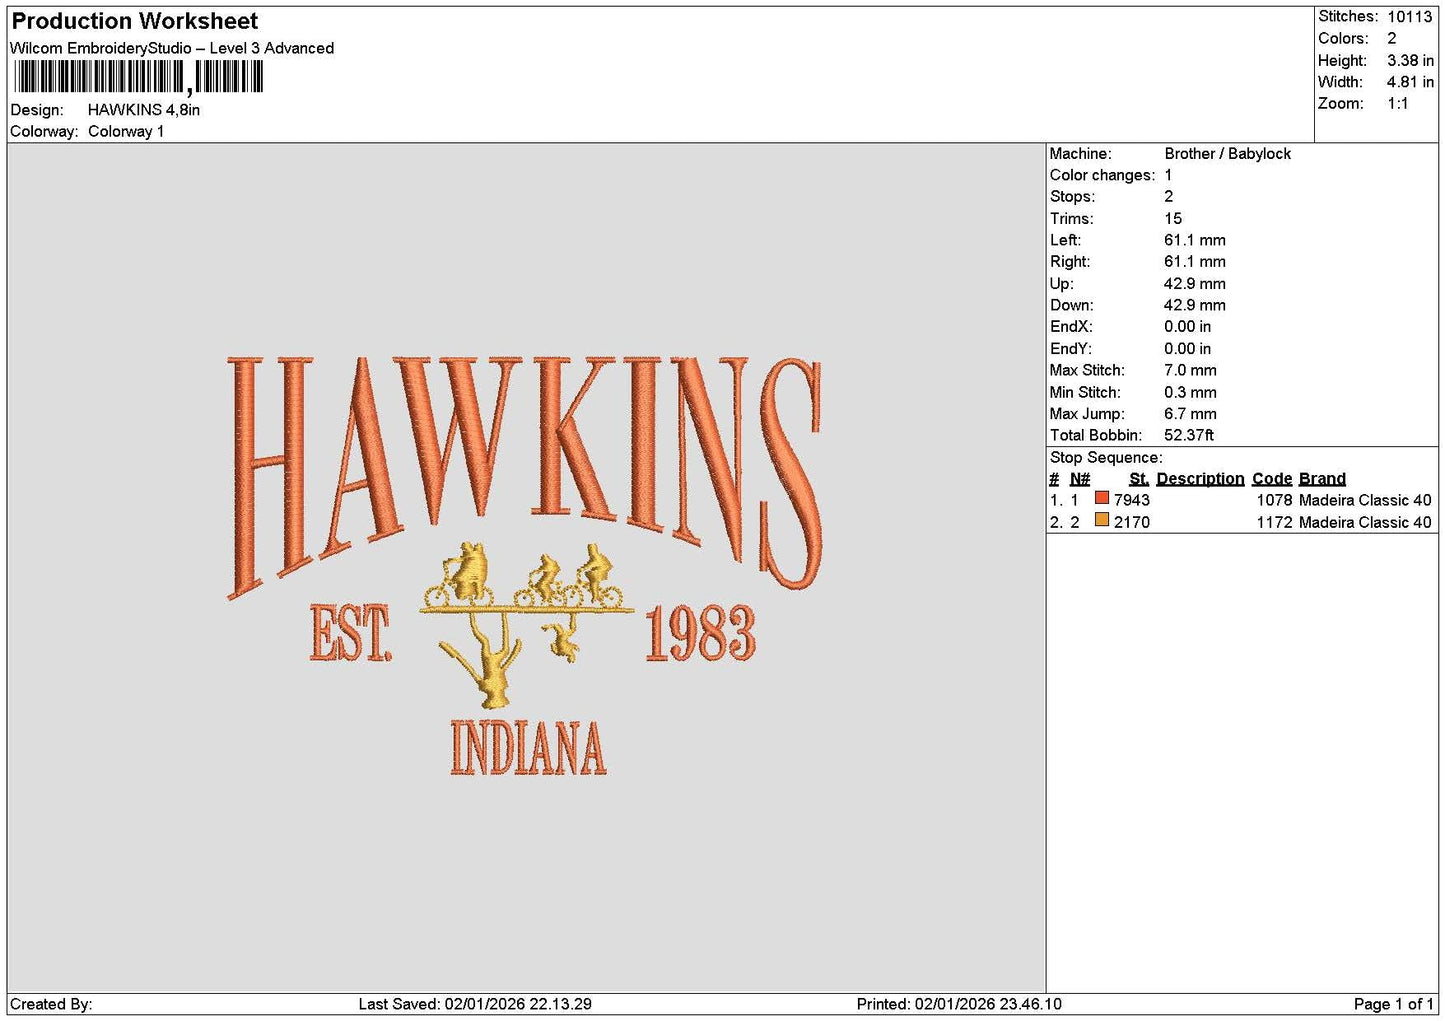The height and width of the screenshot is (1021, 1445).
Task: Click the 'Production Worksheet' title
Action: click(x=134, y=21)
